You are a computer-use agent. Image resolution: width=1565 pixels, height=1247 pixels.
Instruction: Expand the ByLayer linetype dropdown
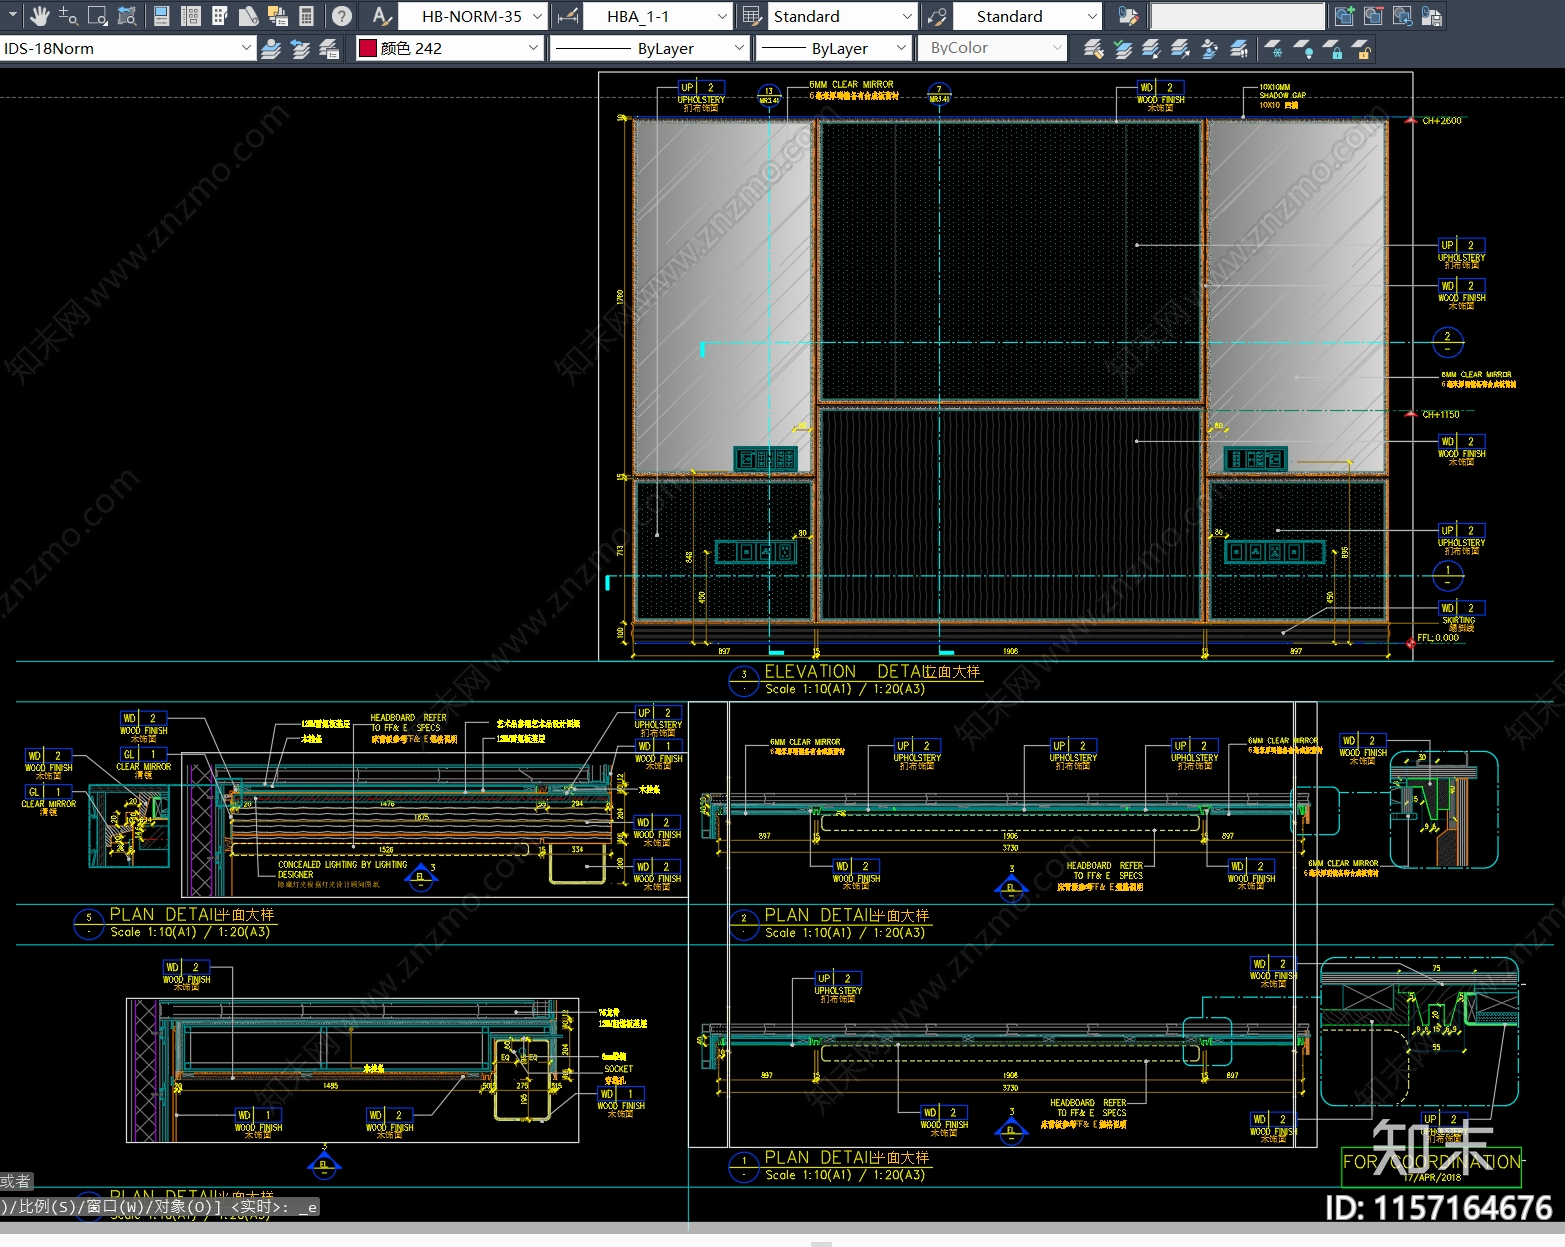739,48
